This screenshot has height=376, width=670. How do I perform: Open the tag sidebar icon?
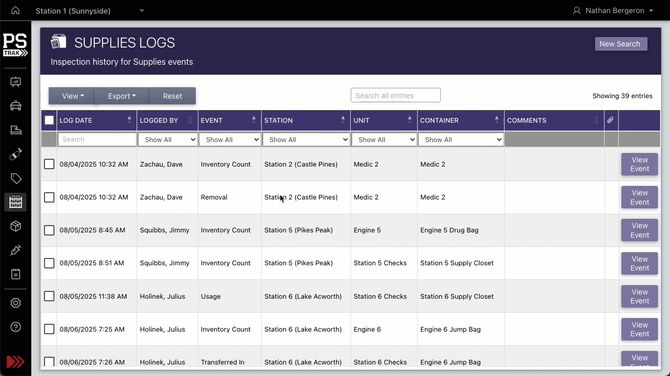click(16, 178)
